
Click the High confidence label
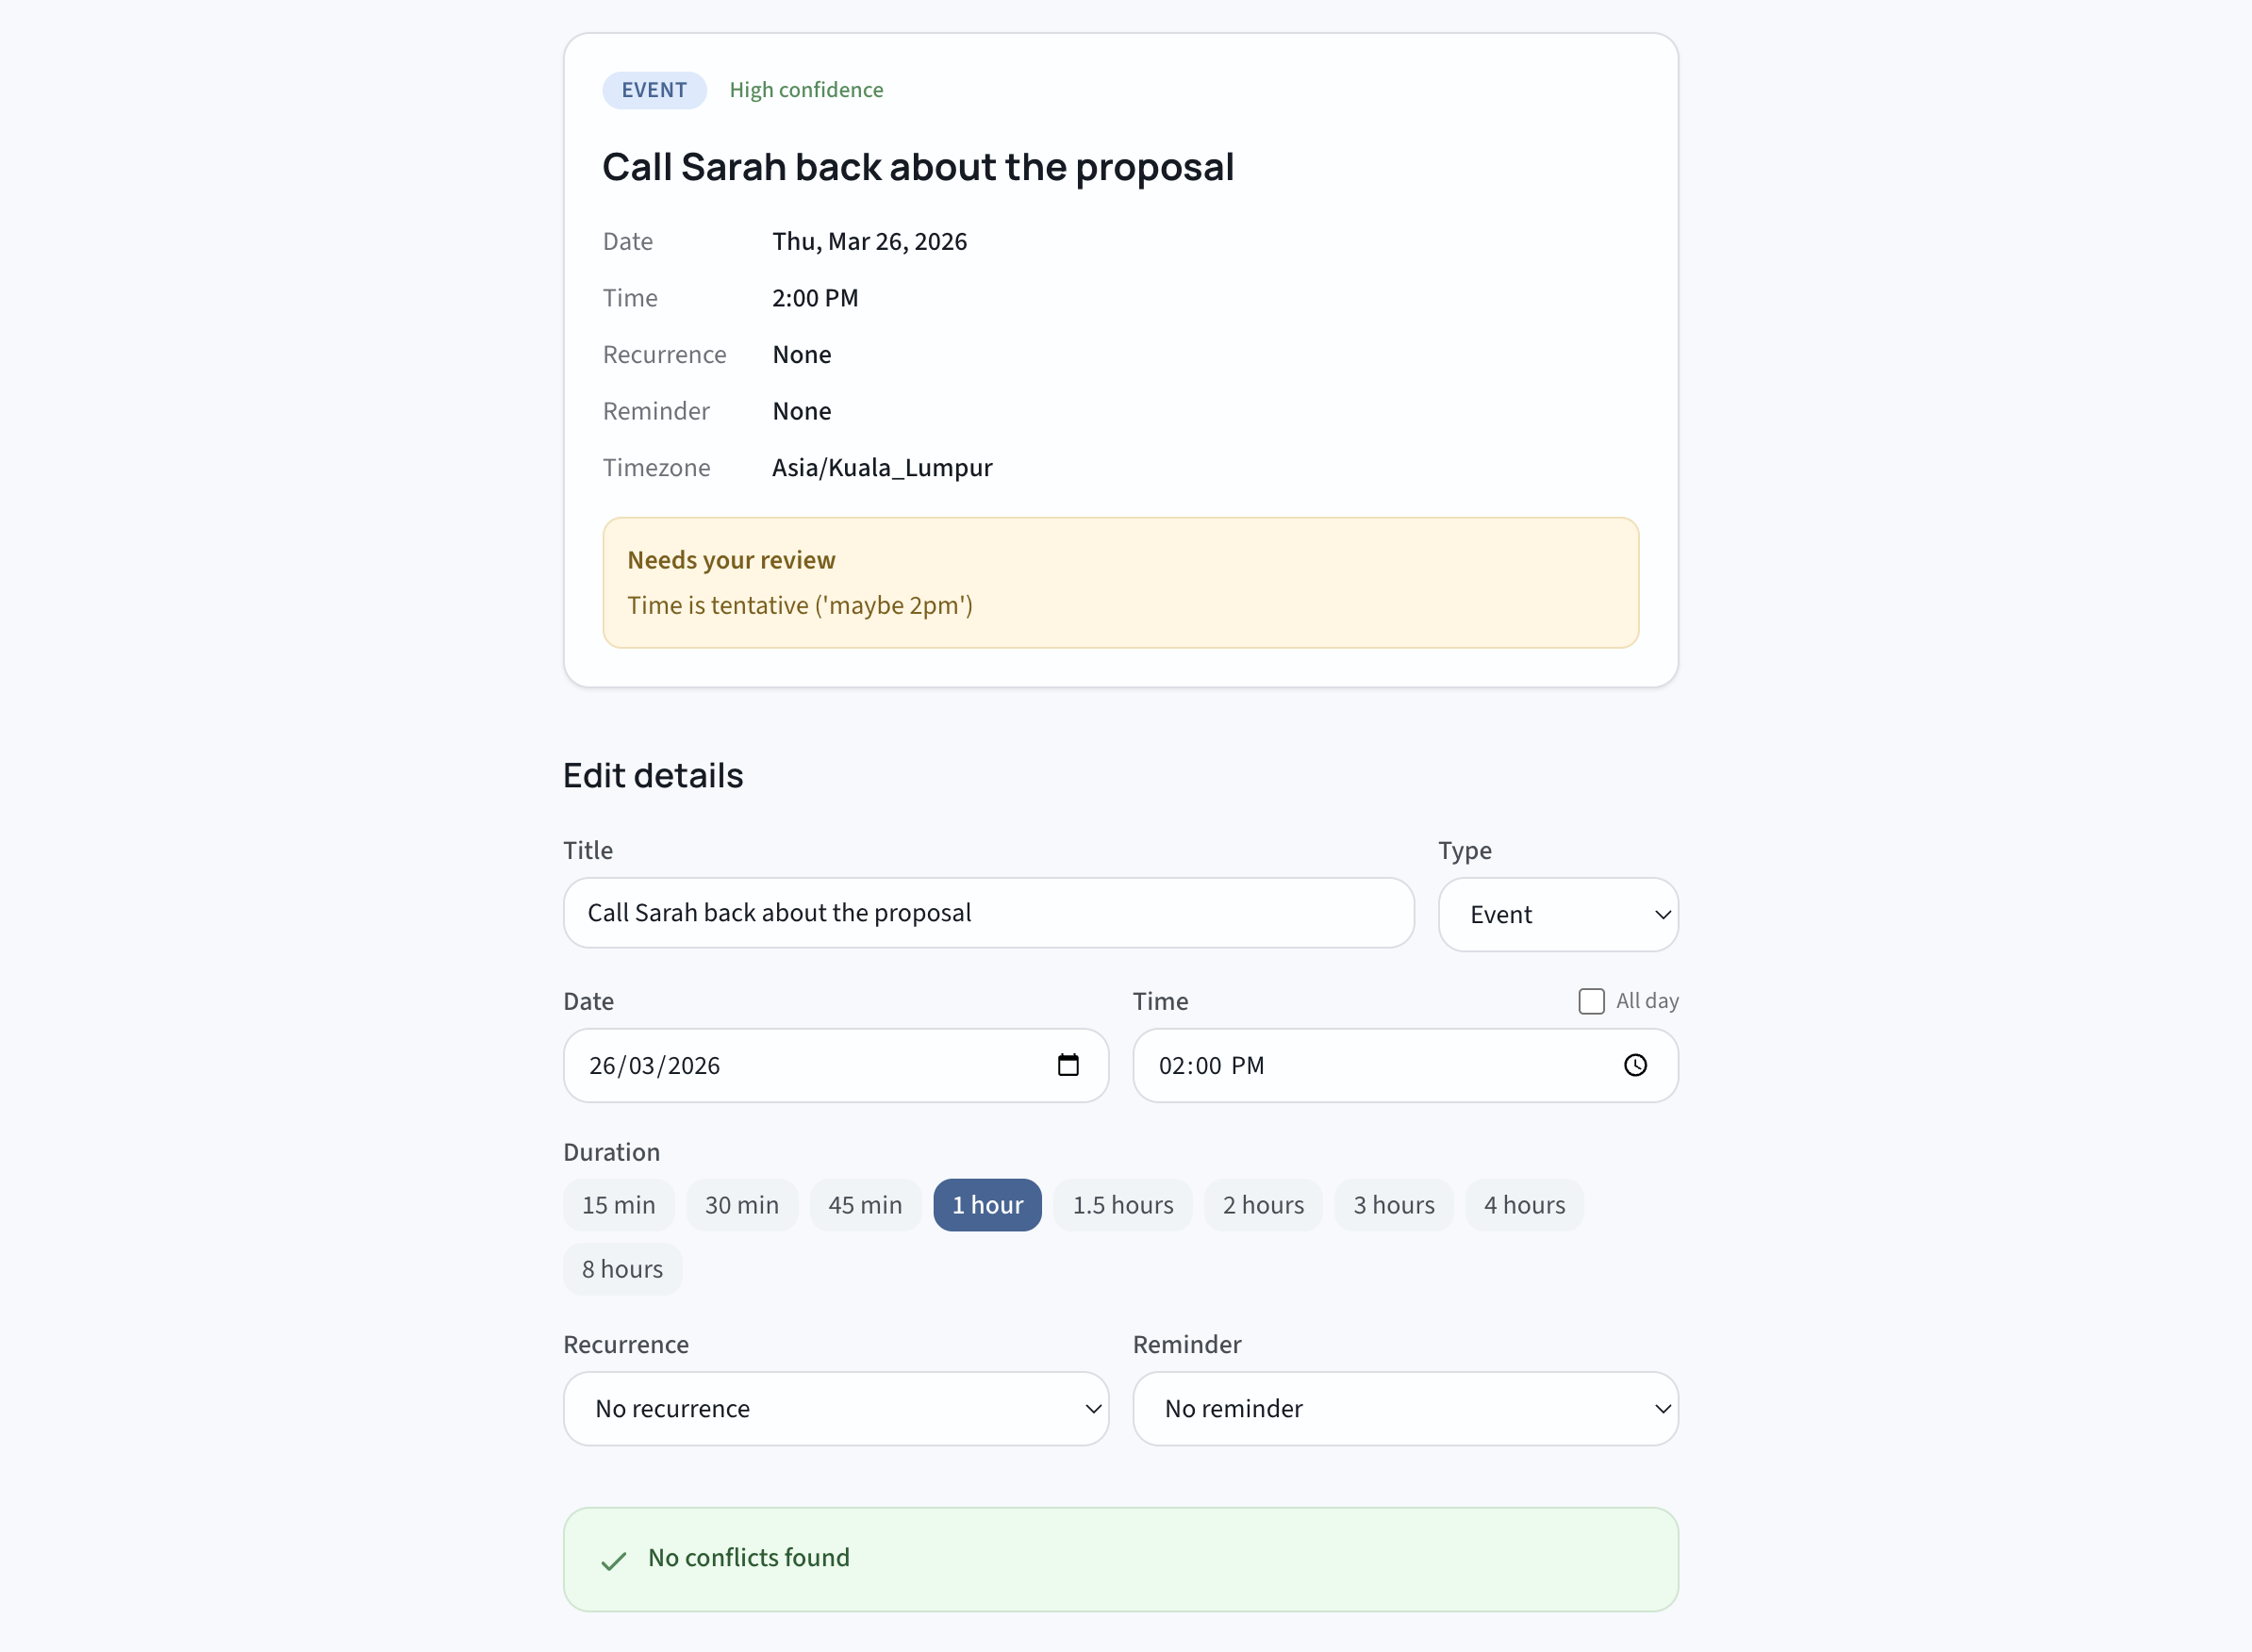[806, 89]
